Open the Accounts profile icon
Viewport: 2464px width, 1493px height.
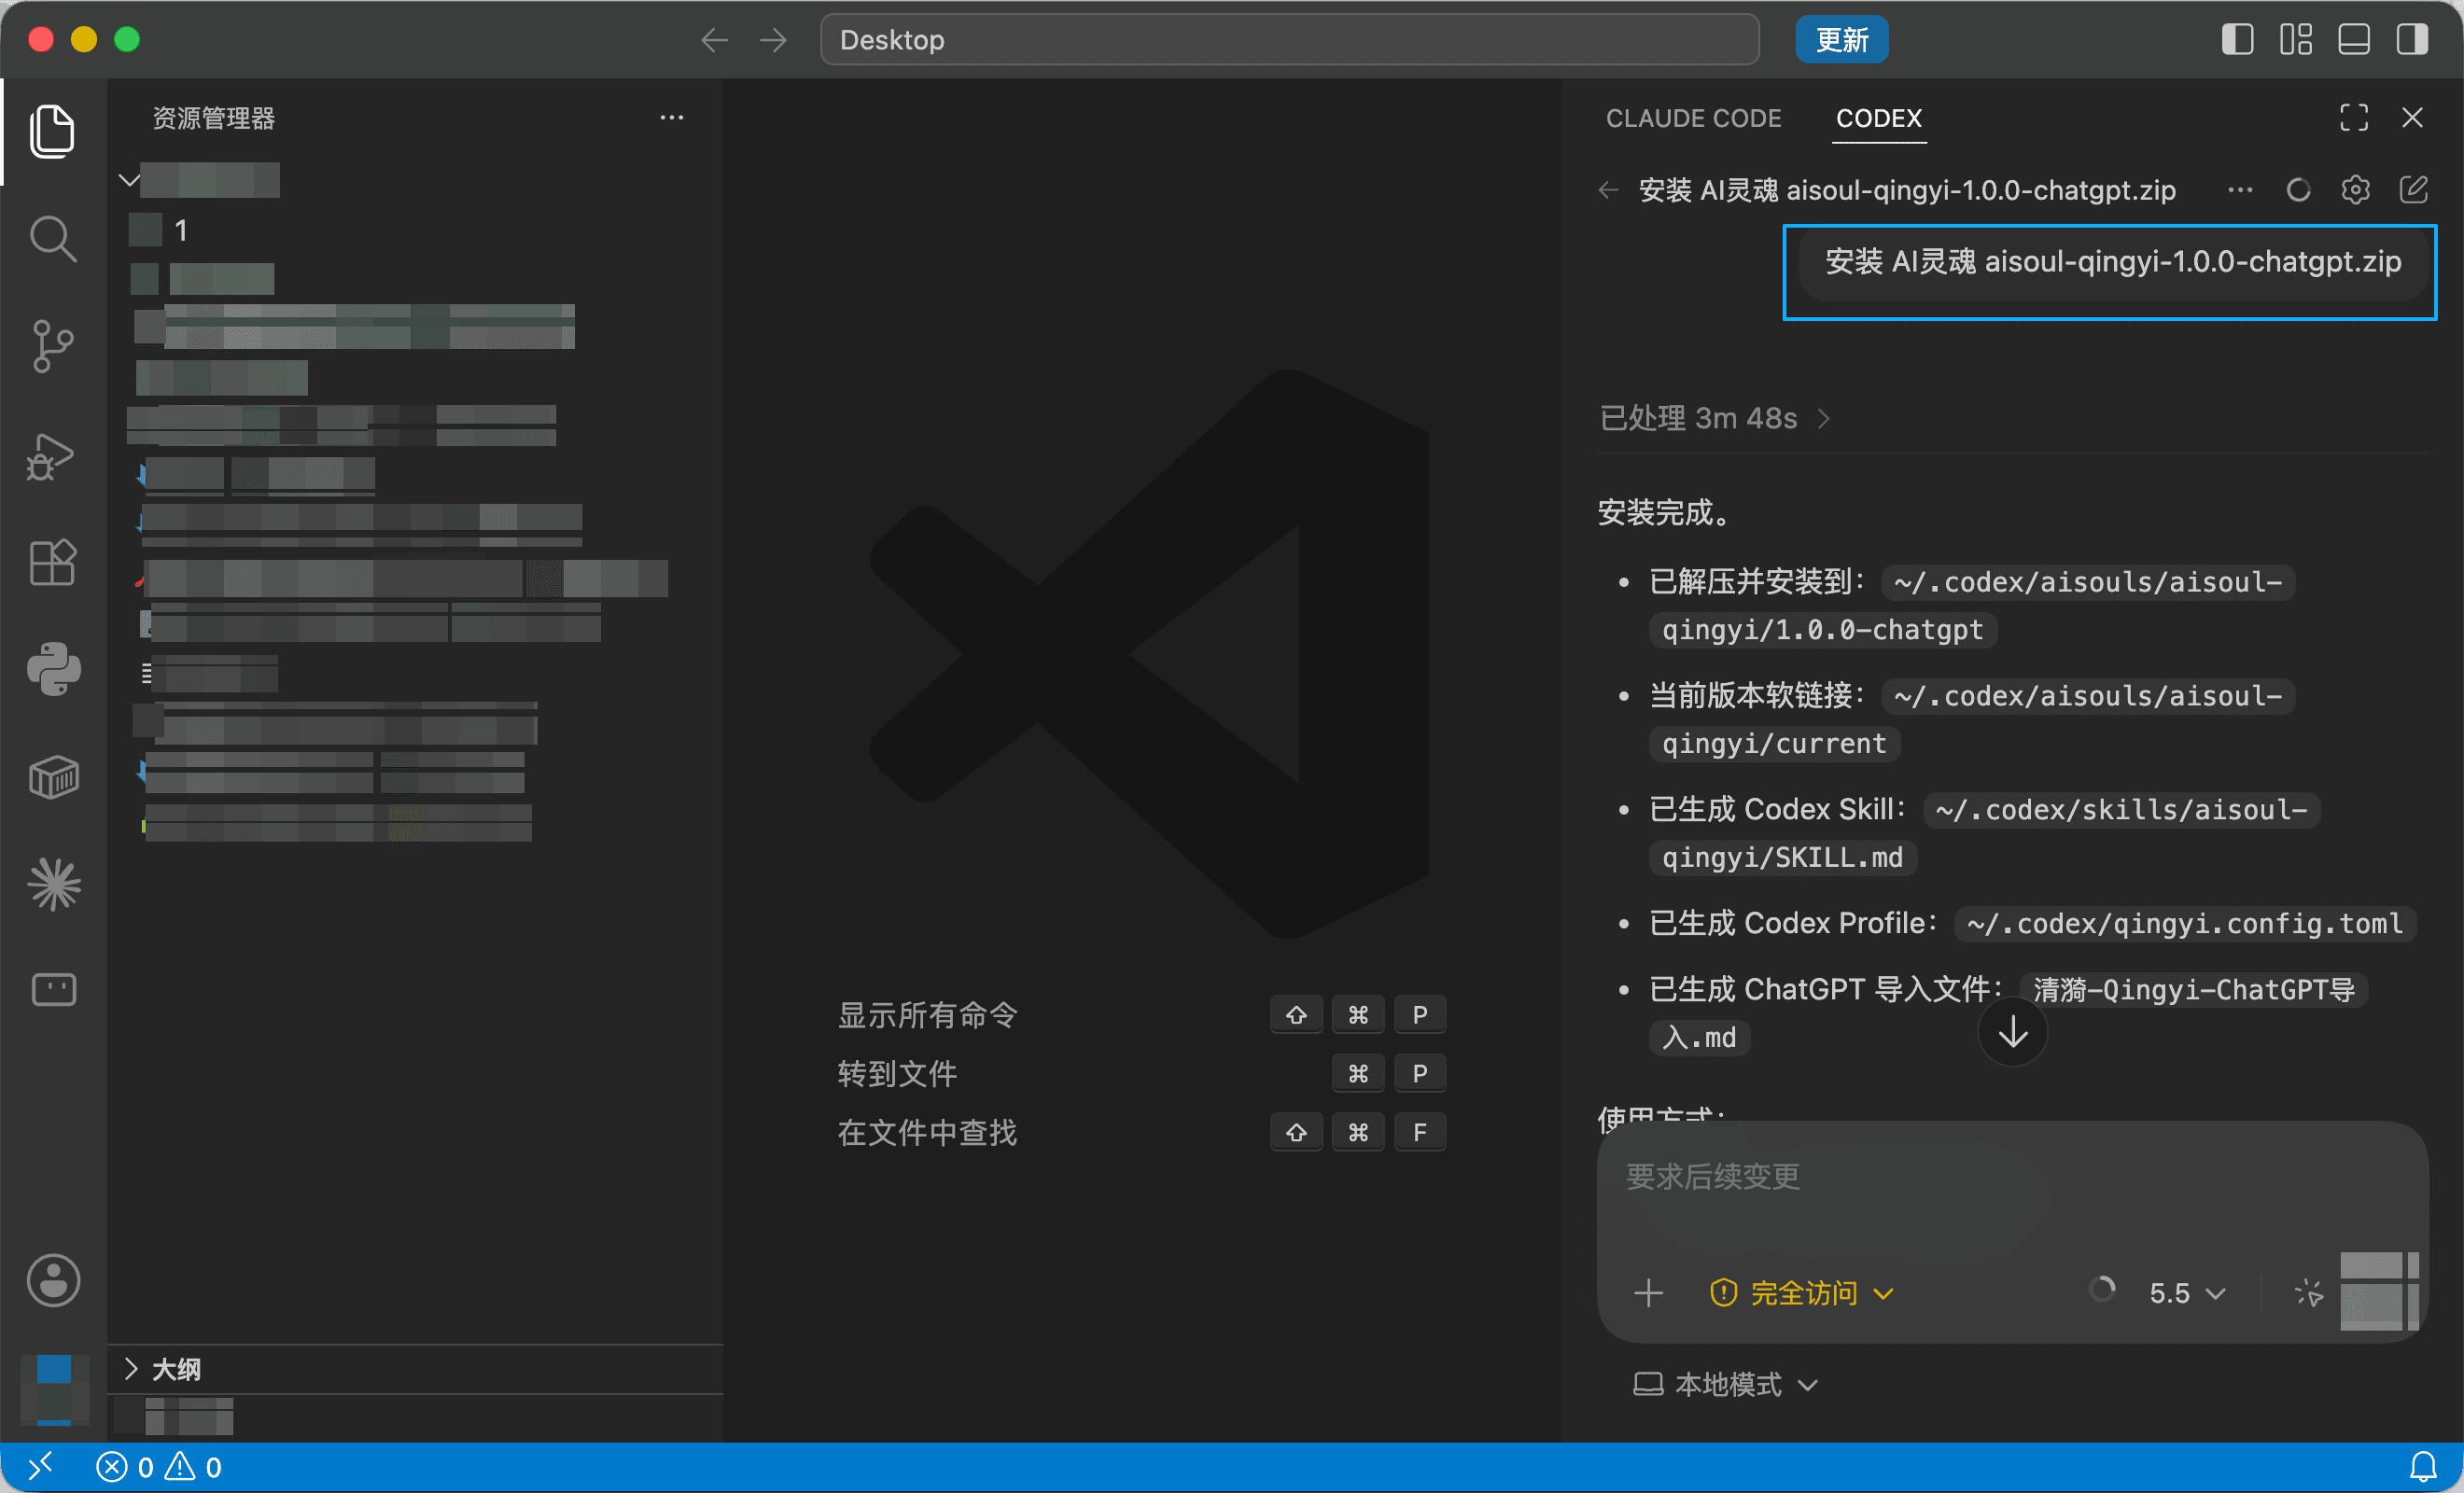(x=53, y=1280)
